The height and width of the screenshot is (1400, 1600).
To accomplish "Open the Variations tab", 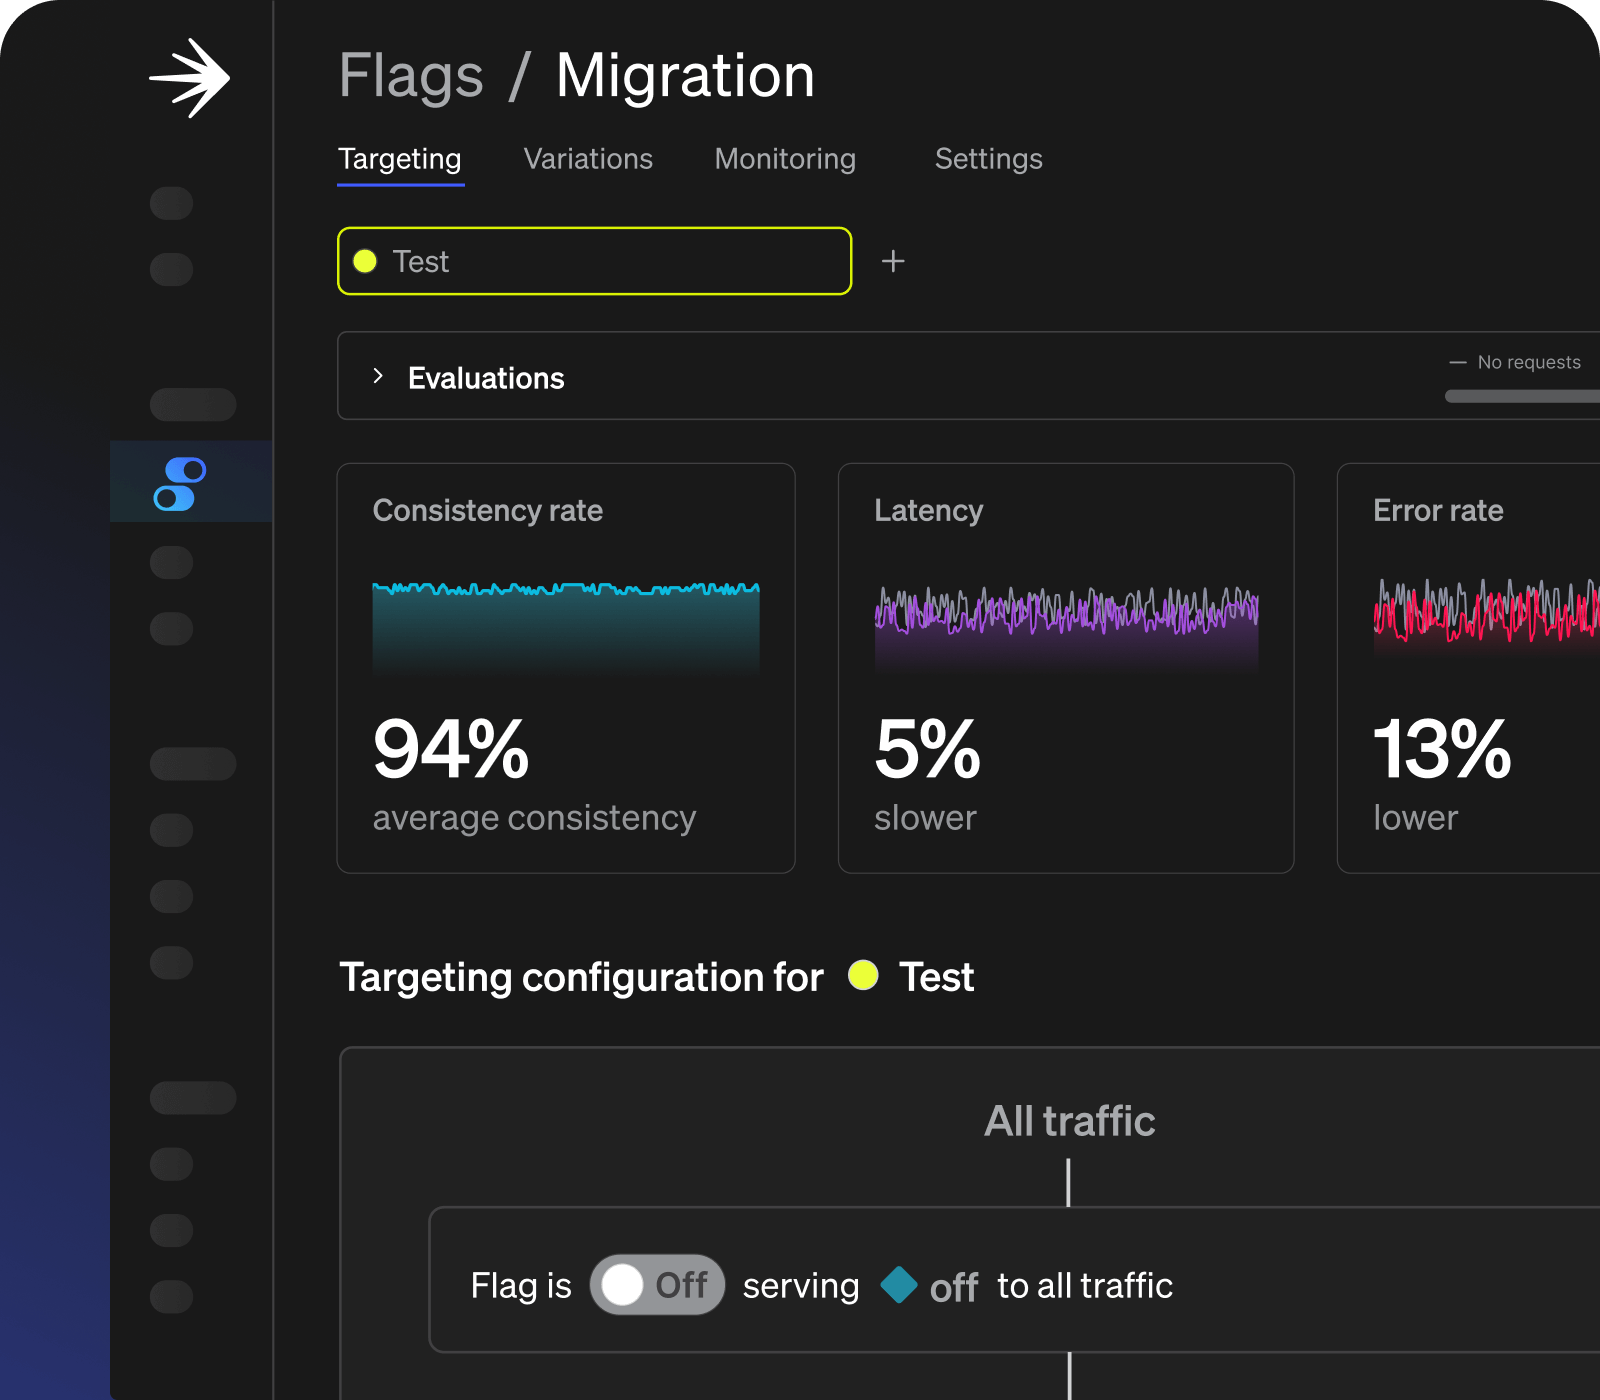I will 588,159.
